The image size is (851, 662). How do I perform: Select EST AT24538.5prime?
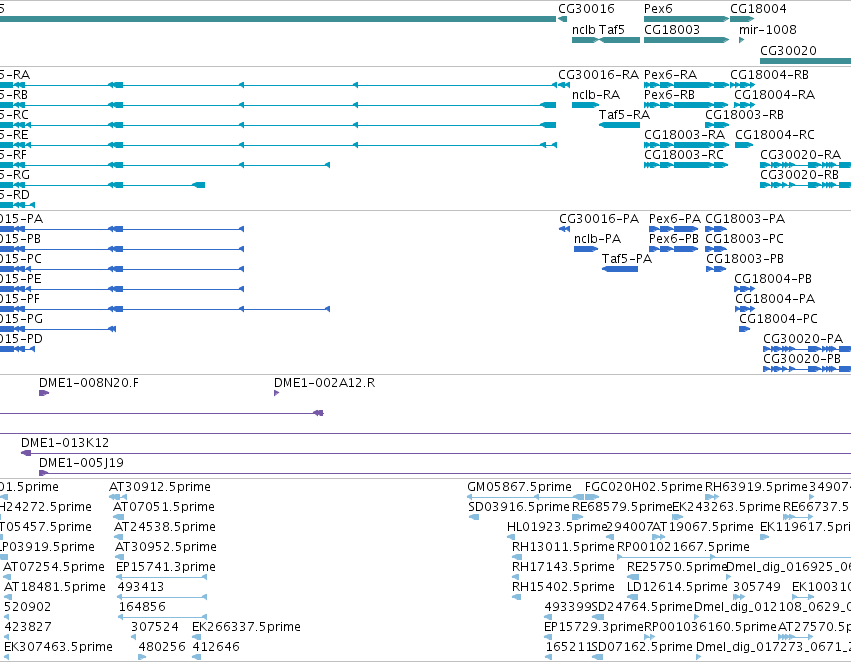[x=164, y=527]
